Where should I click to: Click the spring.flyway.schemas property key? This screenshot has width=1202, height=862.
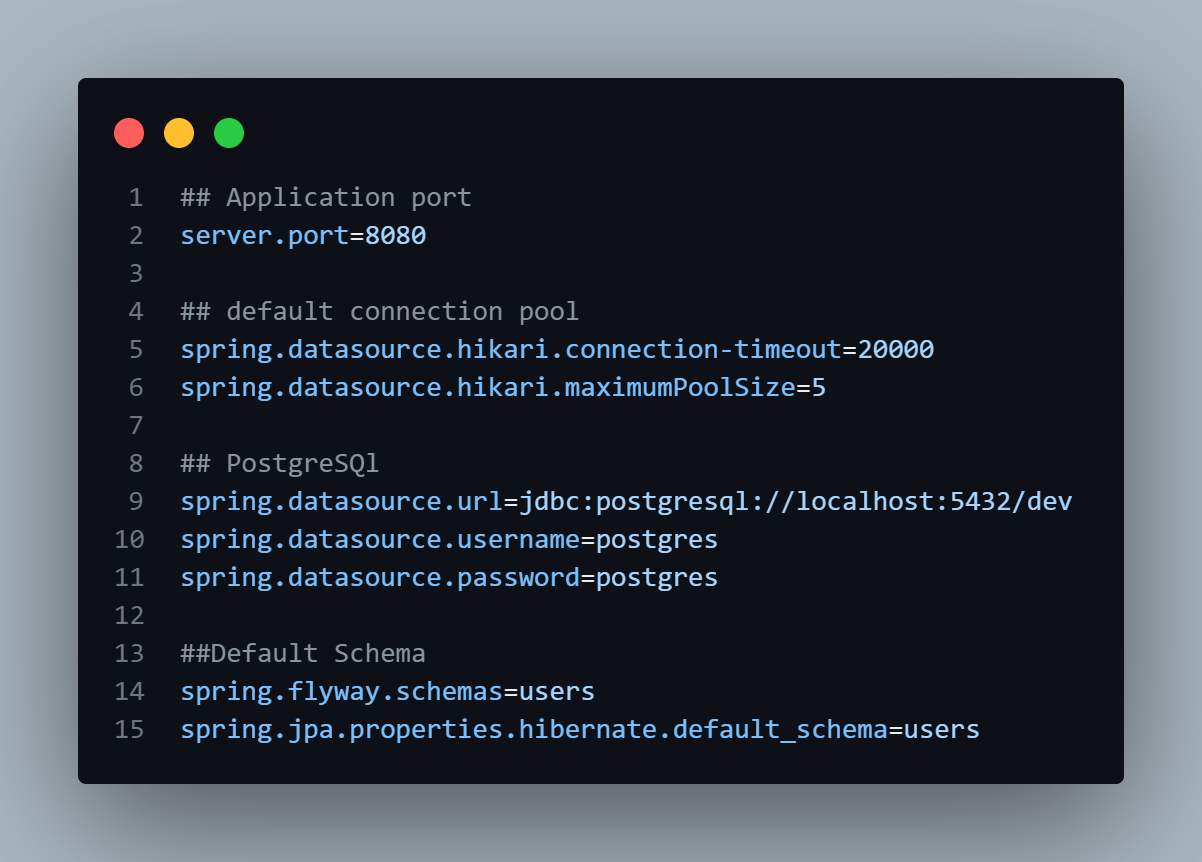[341, 691]
